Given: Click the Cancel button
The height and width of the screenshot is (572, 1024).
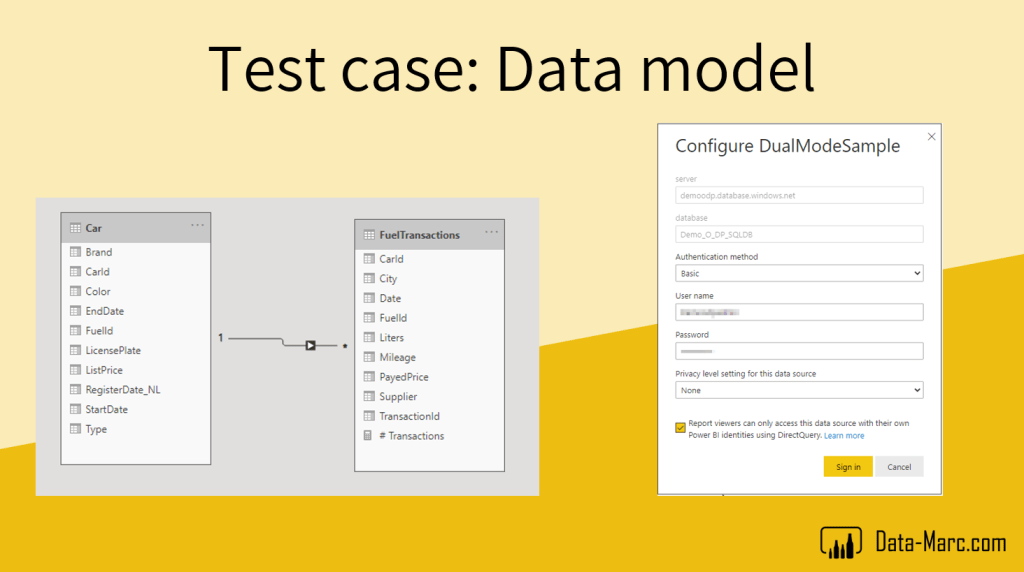Looking at the screenshot, I should point(899,467).
